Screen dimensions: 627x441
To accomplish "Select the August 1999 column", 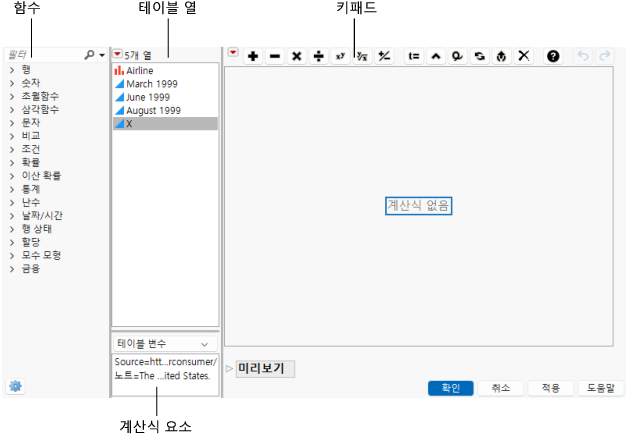I will coord(165,110).
